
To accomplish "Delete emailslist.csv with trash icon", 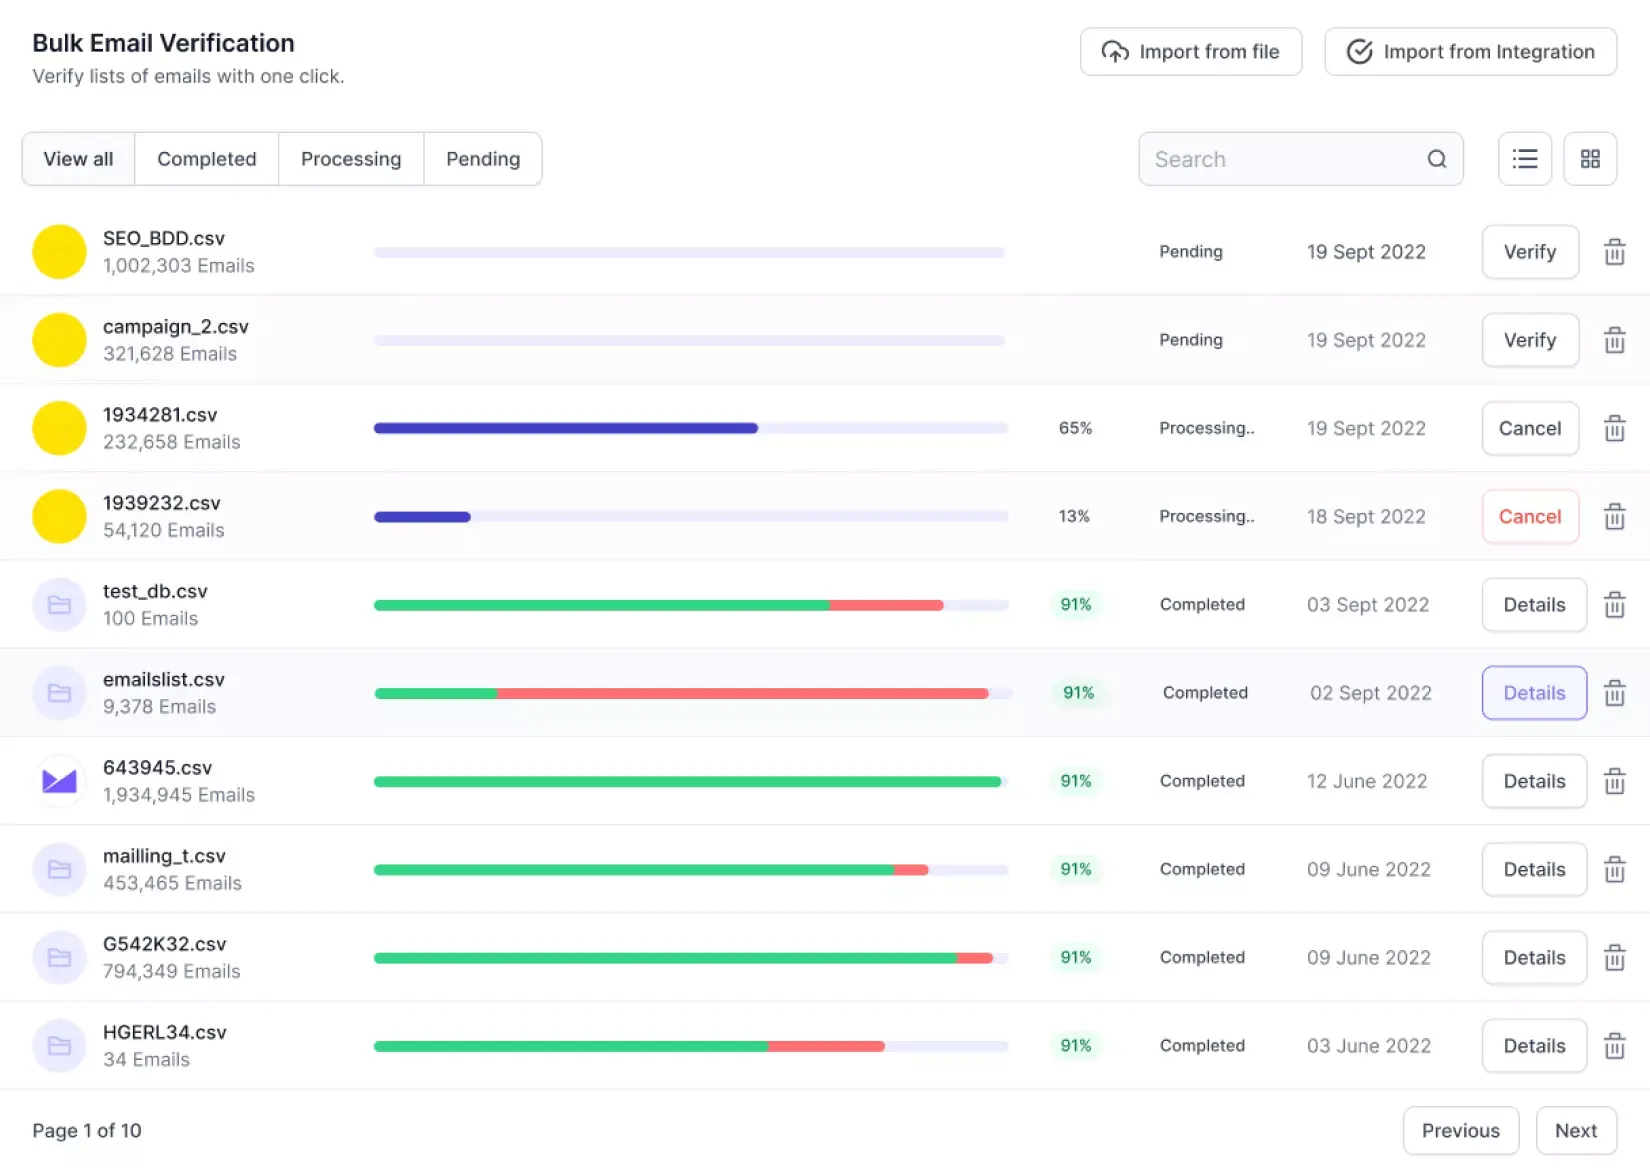I will point(1614,693).
